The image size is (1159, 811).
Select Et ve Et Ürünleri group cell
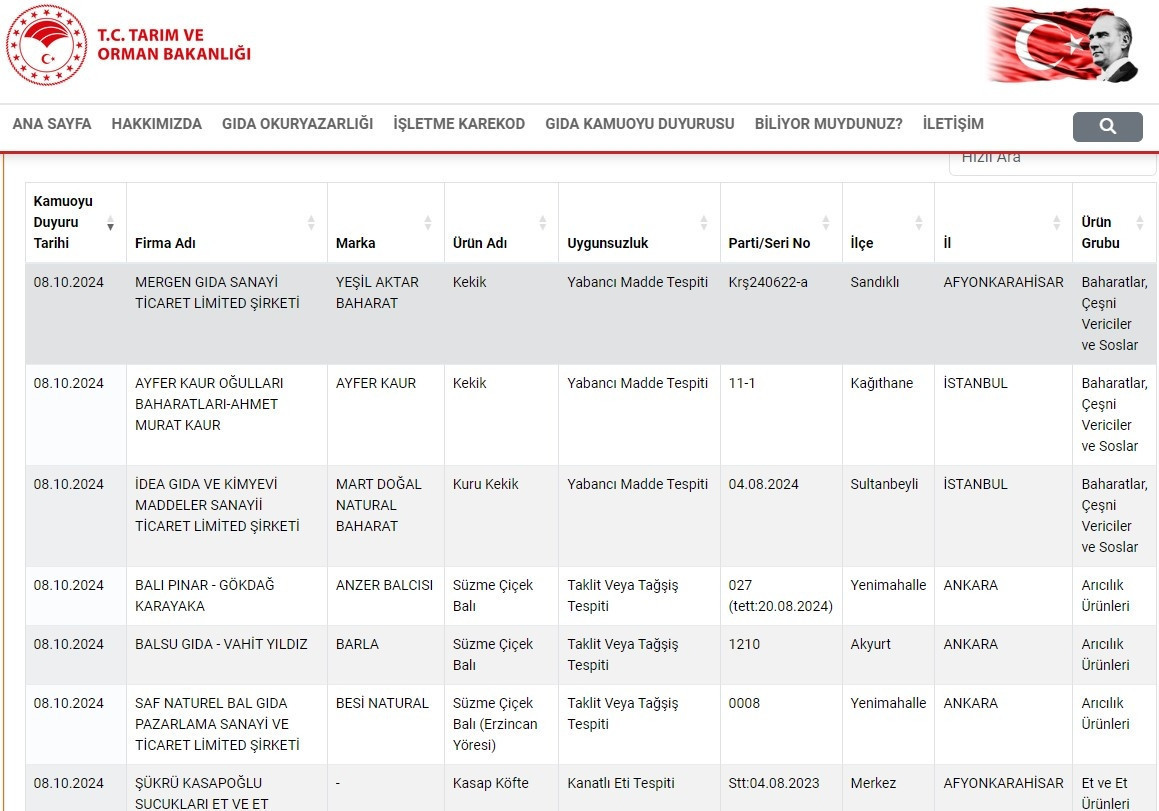(x=1115, y=788)
